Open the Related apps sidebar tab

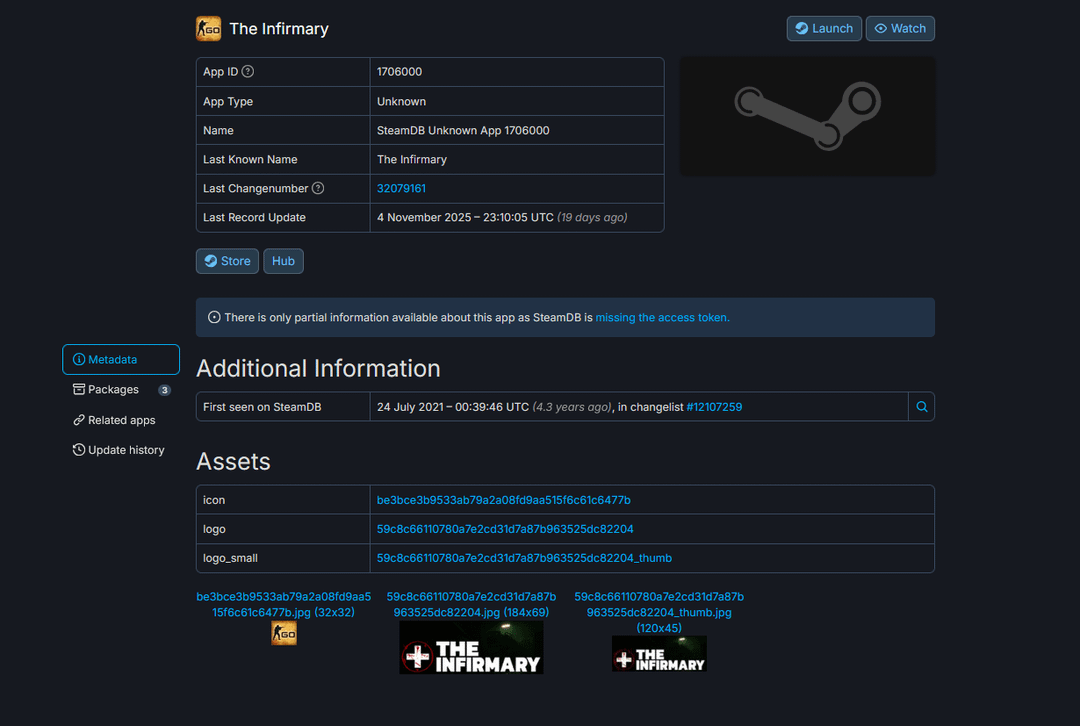click(121, 420)
